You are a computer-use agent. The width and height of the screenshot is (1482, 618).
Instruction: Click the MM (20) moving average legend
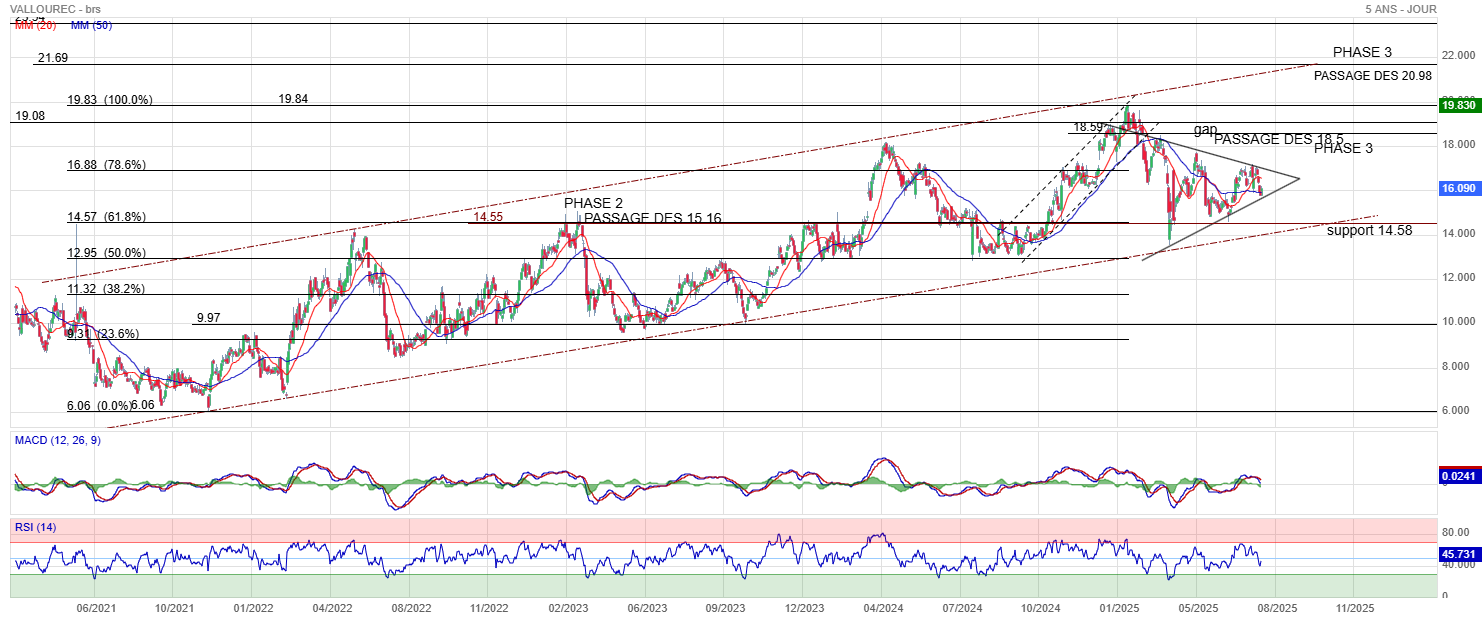coord(37,25)
